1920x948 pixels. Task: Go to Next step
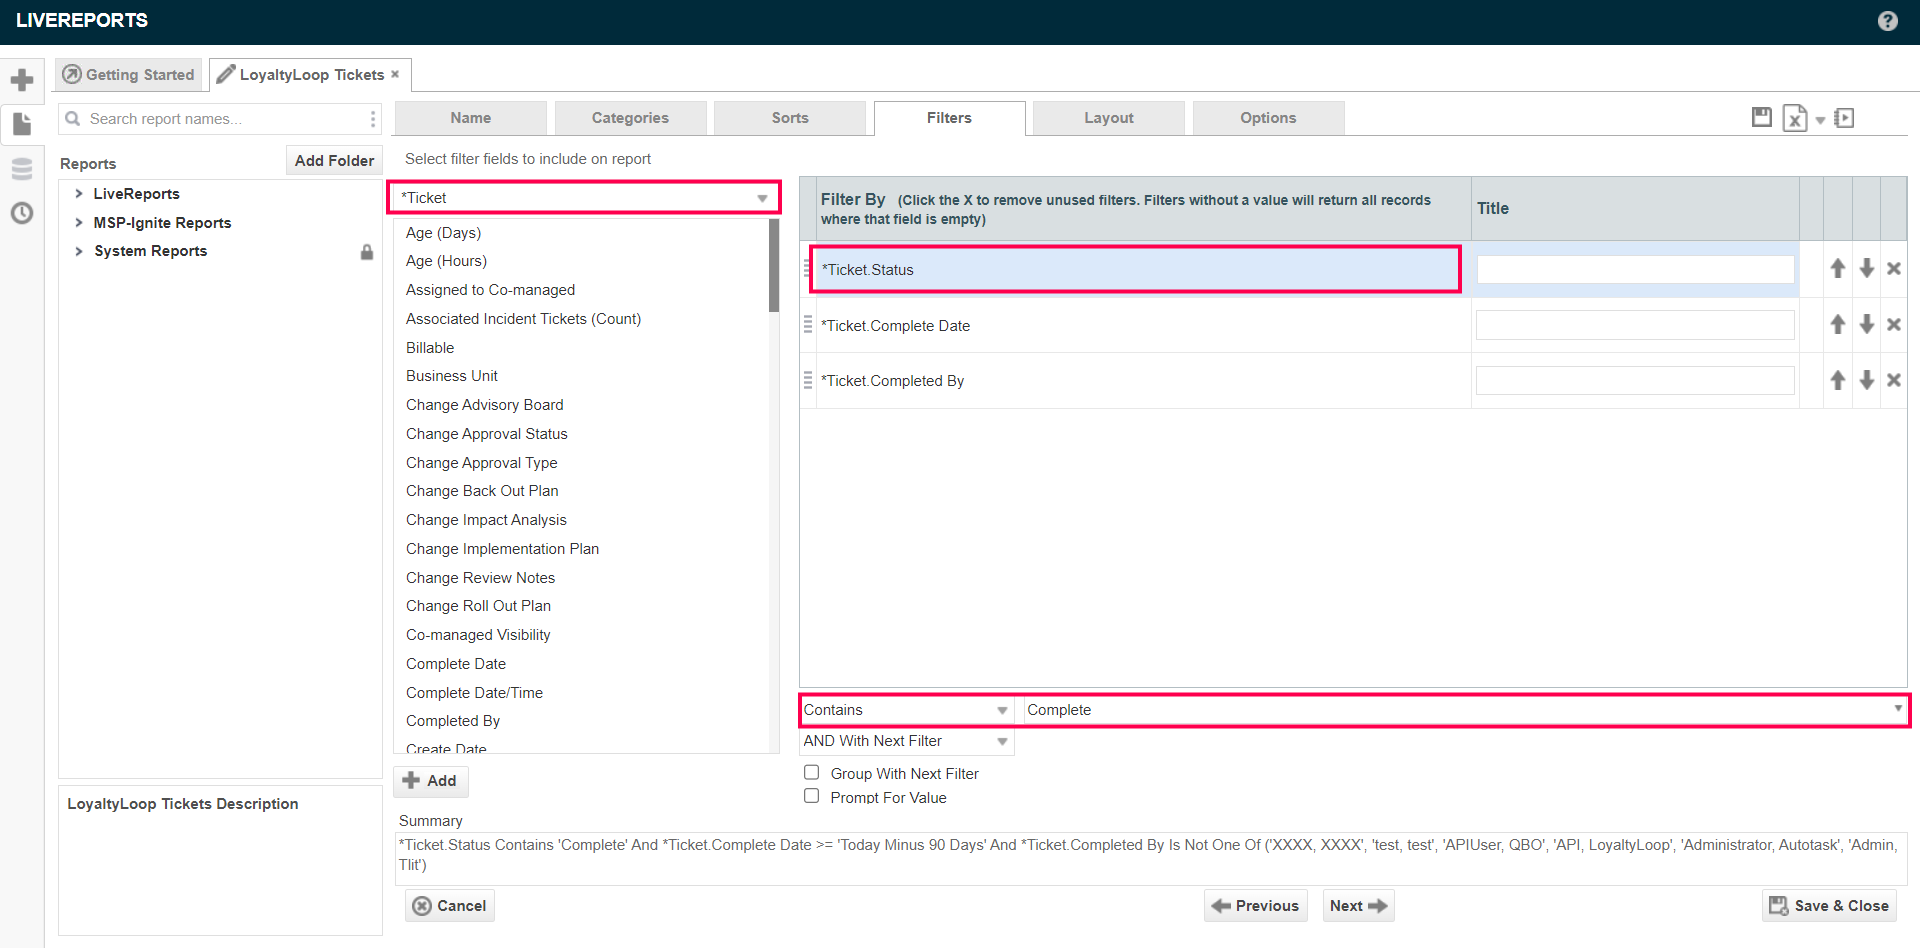(x=1358, y=906)
